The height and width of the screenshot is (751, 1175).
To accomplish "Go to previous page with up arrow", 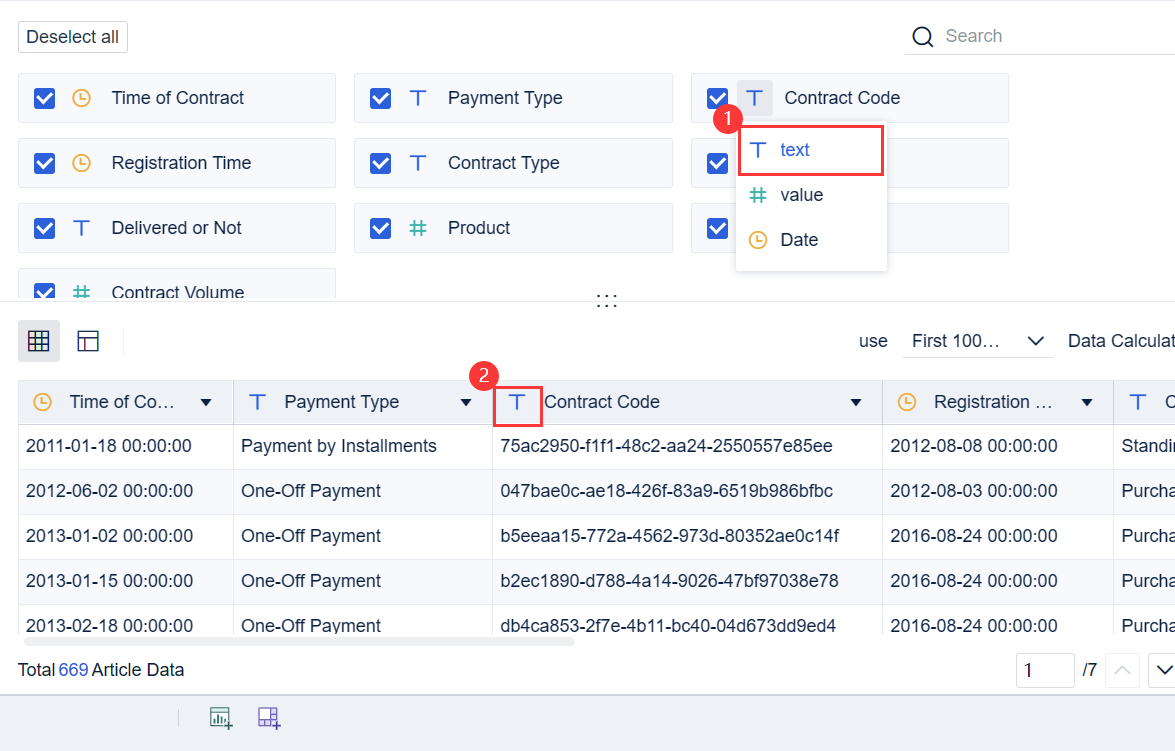I will (x=1123, y=670).
